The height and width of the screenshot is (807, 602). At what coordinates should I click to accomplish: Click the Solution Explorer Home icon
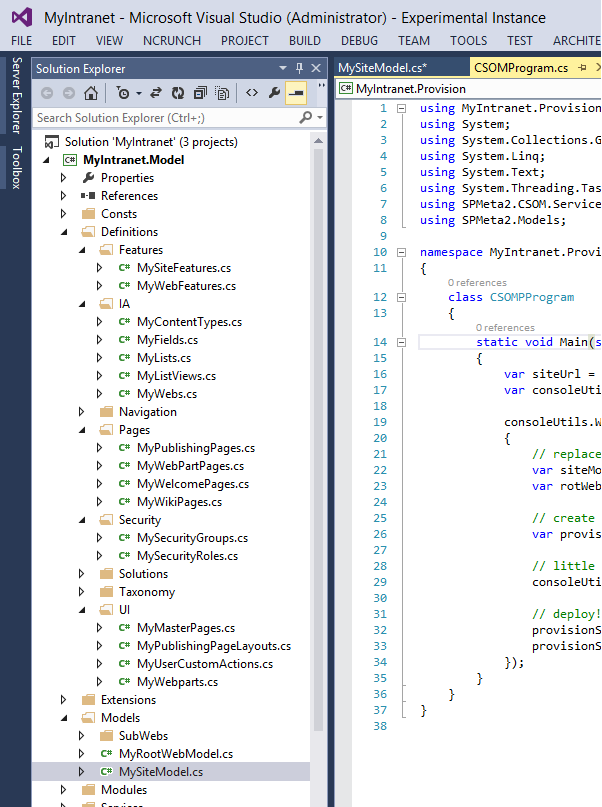(x=91, y=93)
